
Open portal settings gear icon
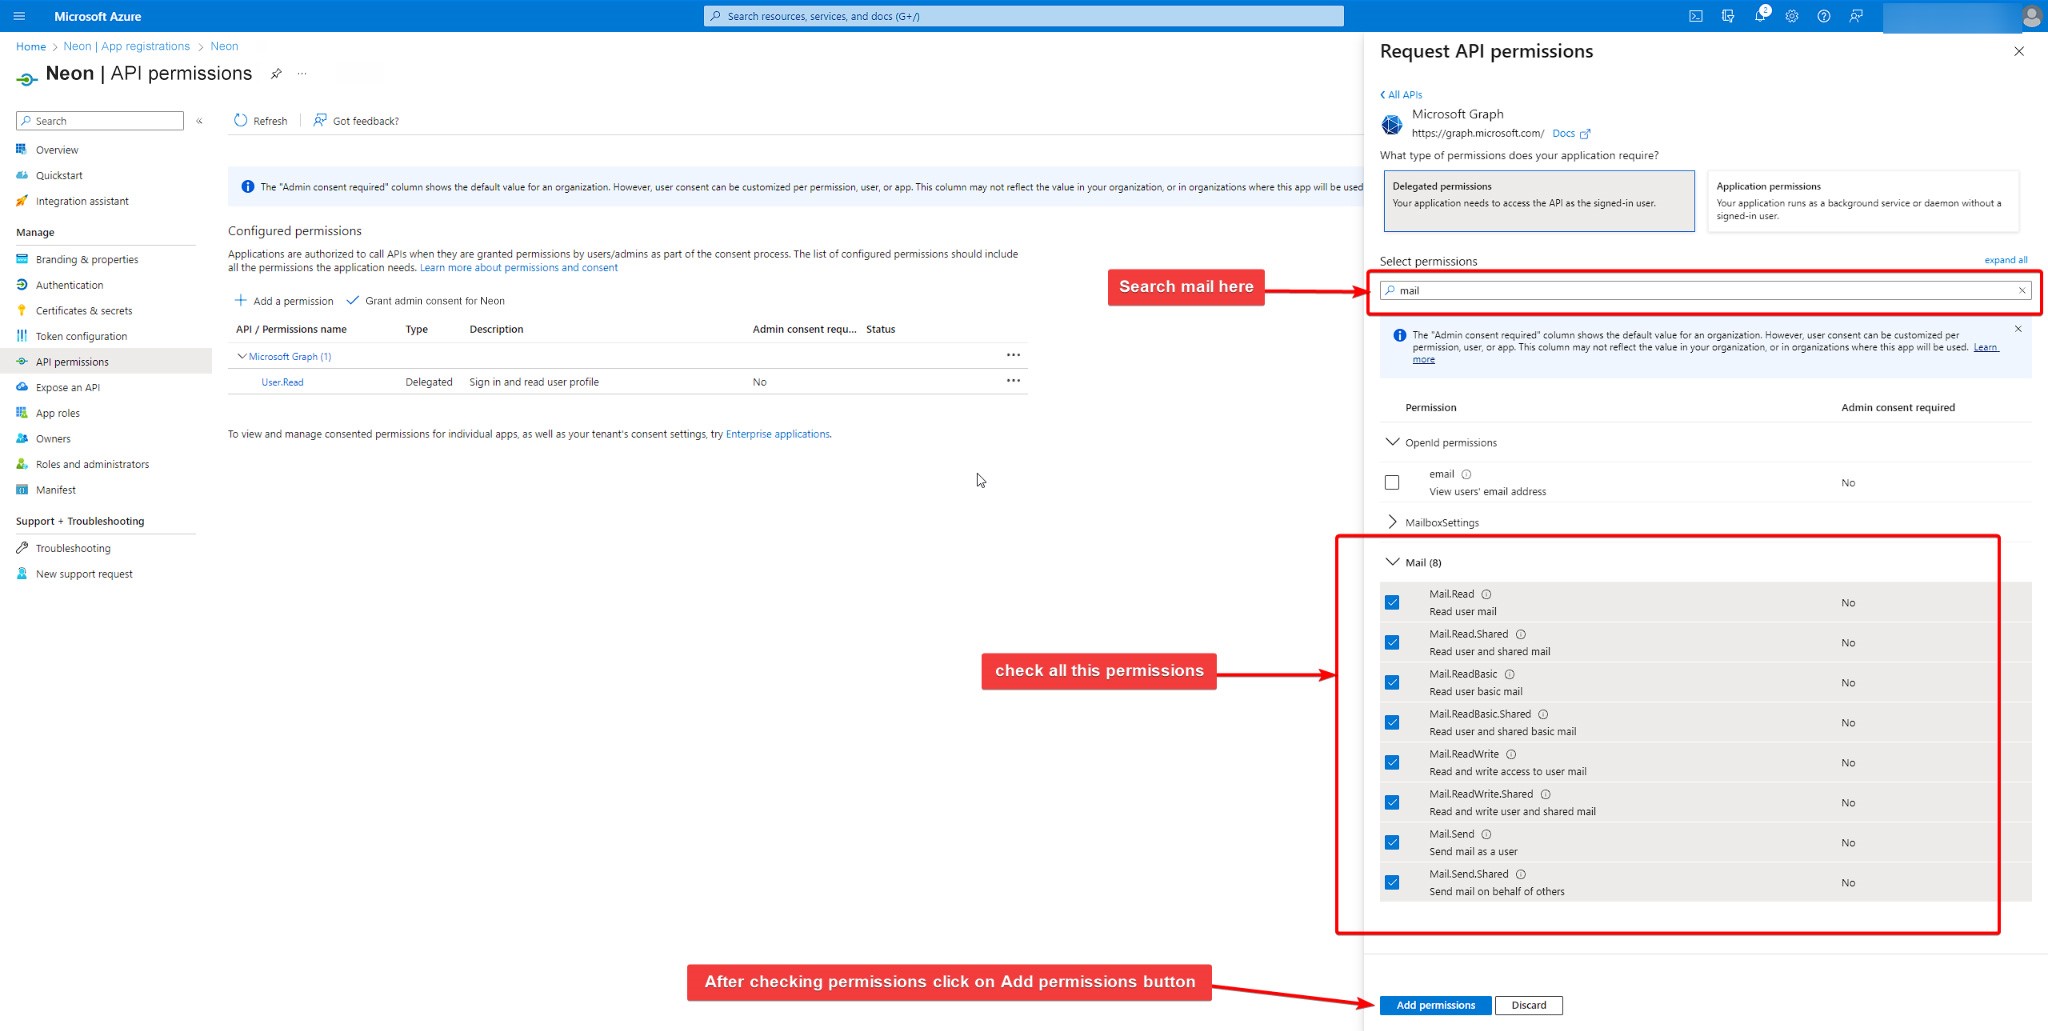[1791, 16]
